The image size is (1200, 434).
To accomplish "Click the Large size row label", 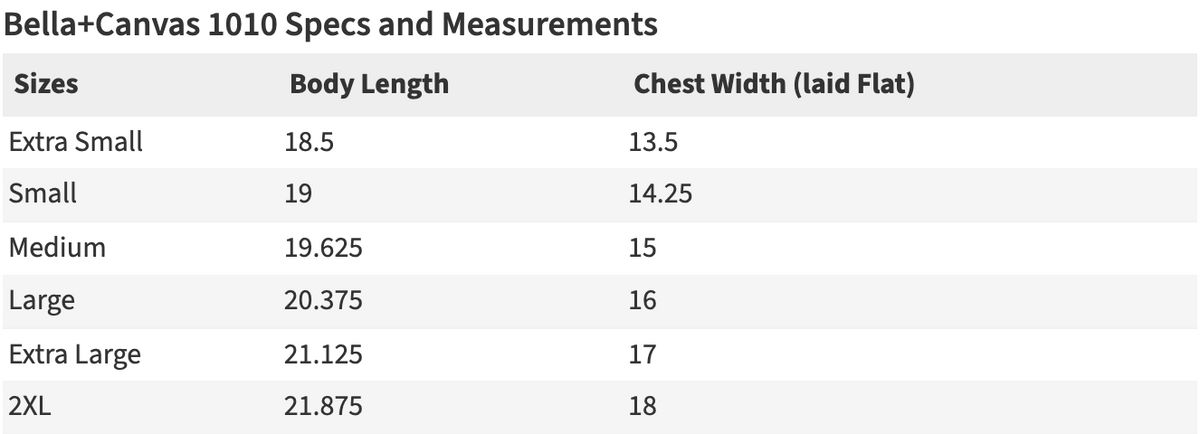I will (x=41, y=300).
